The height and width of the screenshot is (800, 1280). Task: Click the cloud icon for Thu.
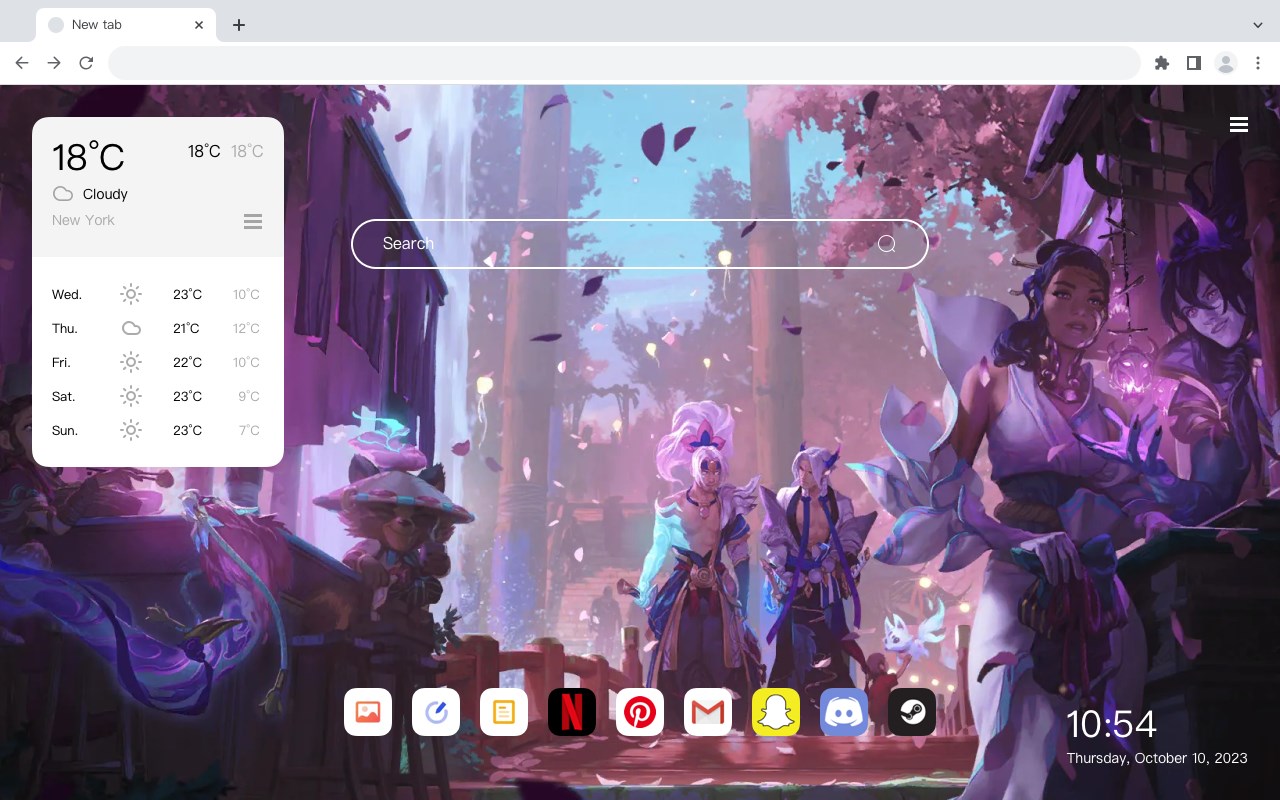coord(131,328)
